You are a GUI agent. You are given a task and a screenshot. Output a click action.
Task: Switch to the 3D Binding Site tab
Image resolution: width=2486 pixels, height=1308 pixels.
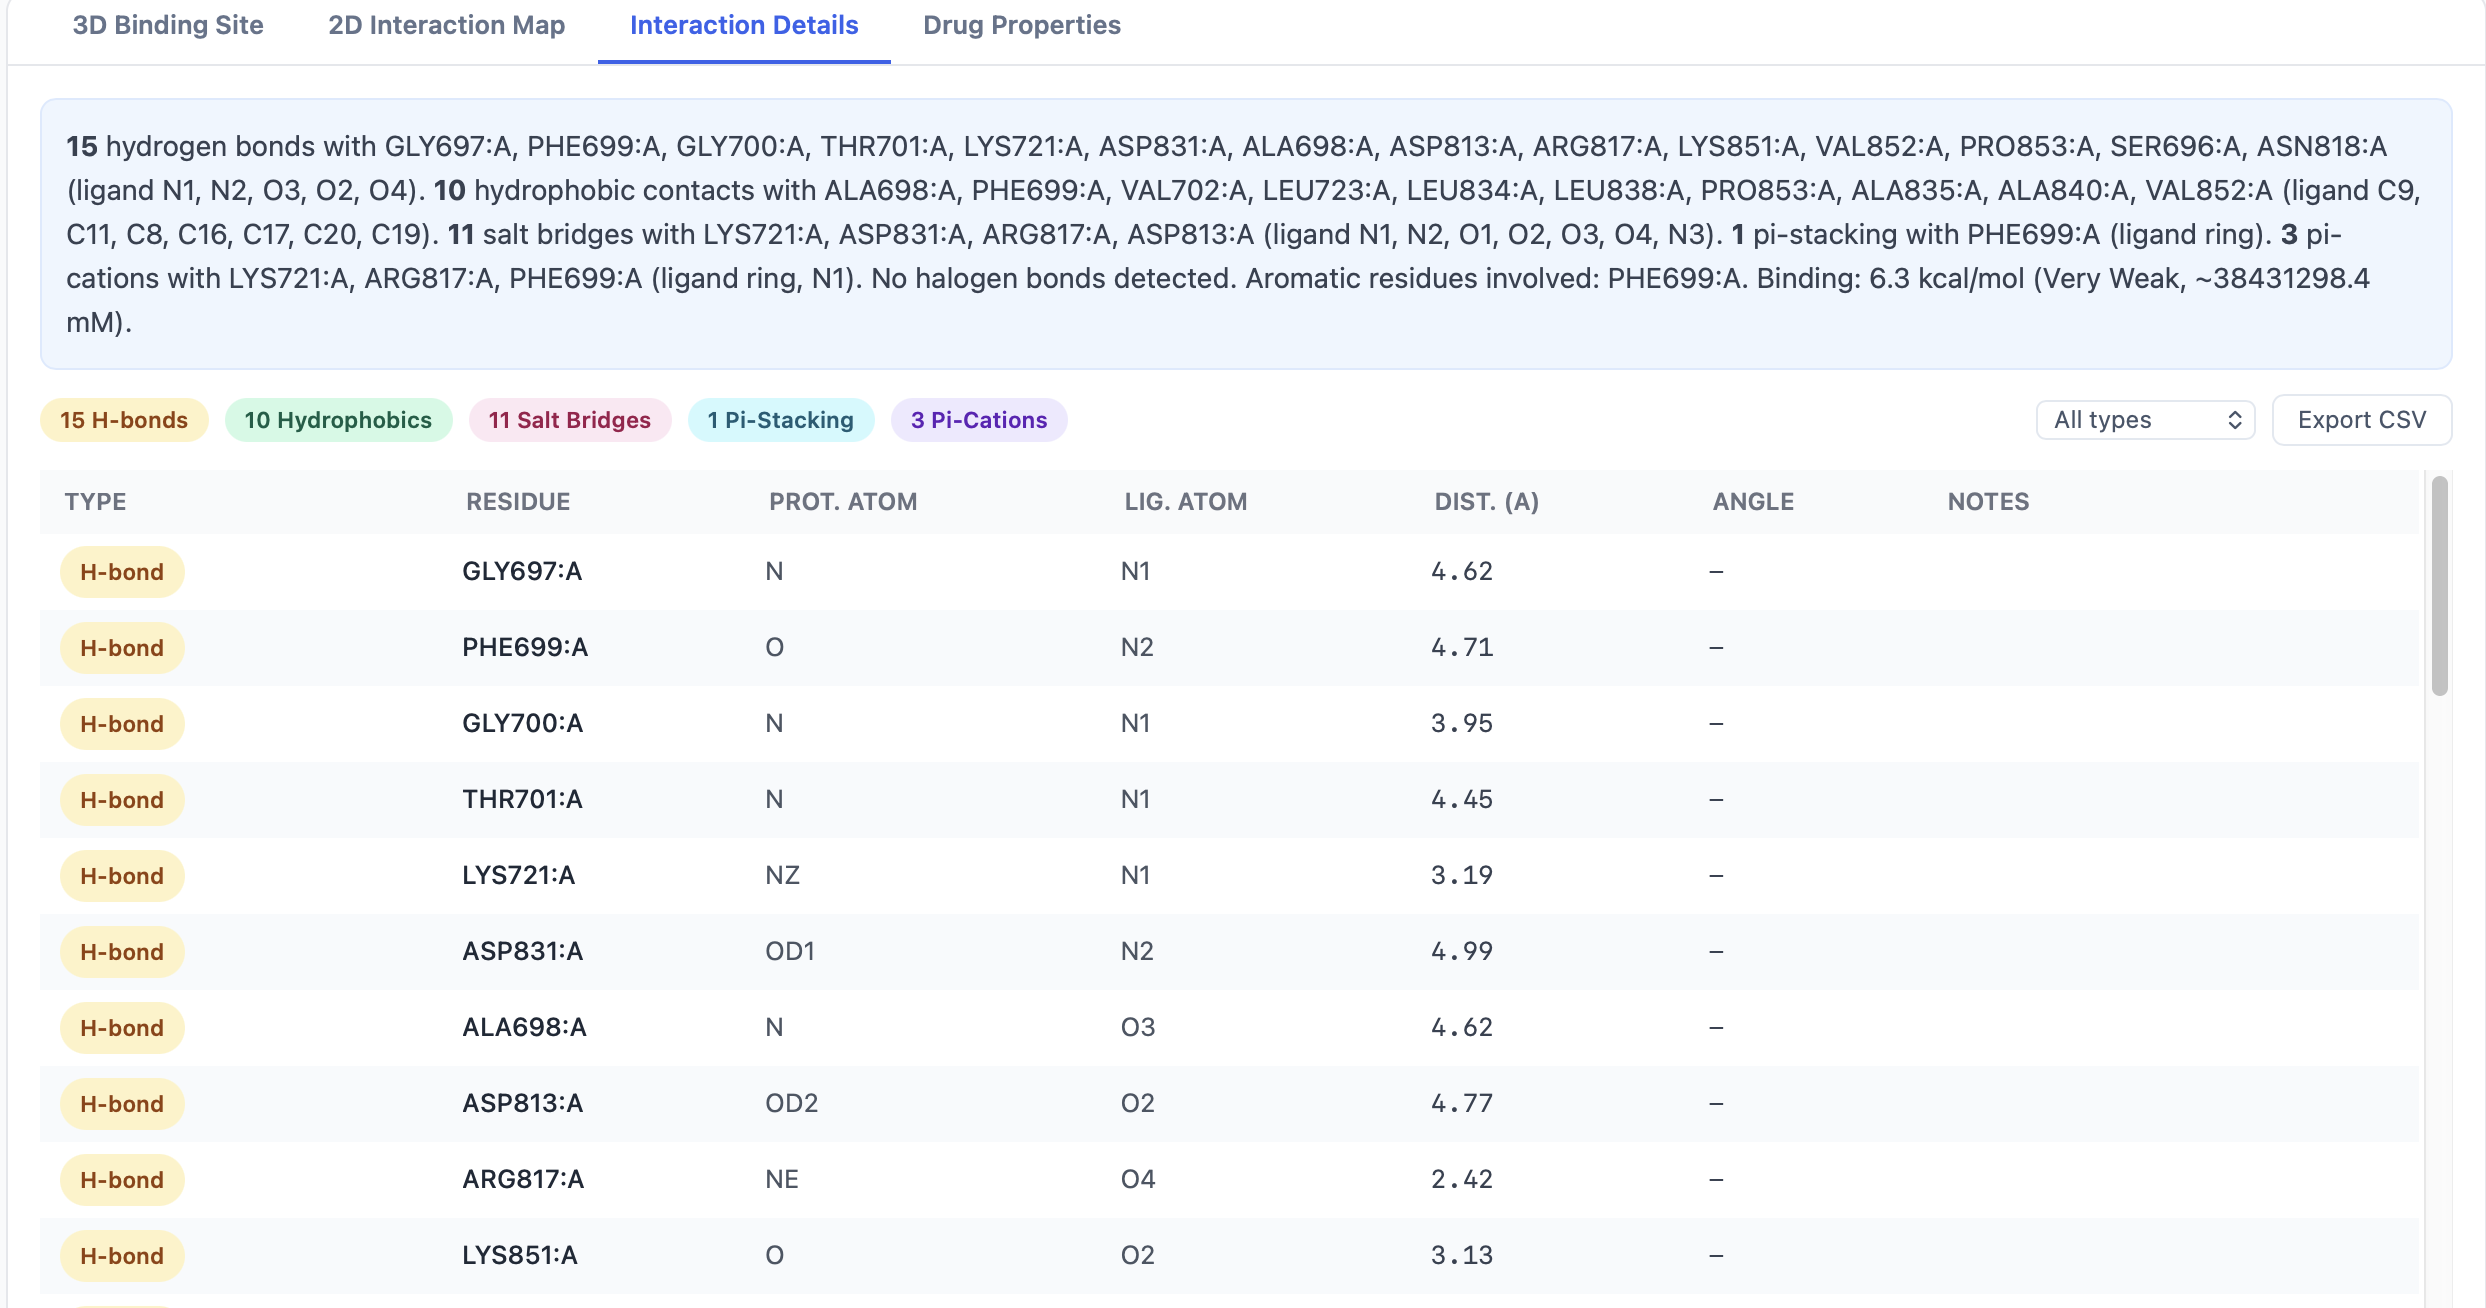pyautogui.click(x=168, y=26)
